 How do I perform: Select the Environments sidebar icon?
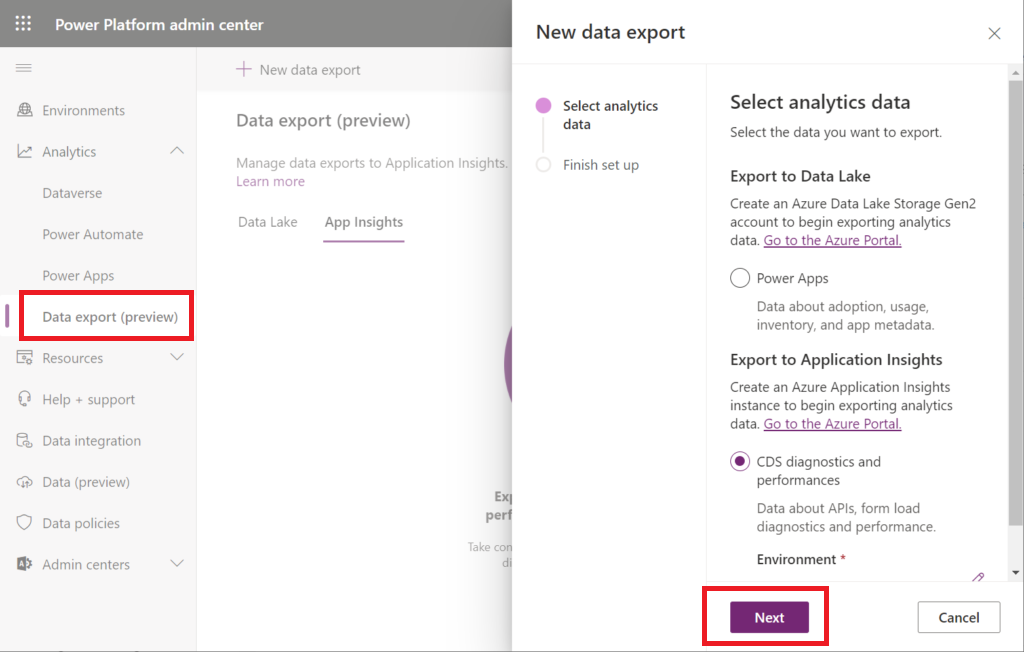pos(27,110)
